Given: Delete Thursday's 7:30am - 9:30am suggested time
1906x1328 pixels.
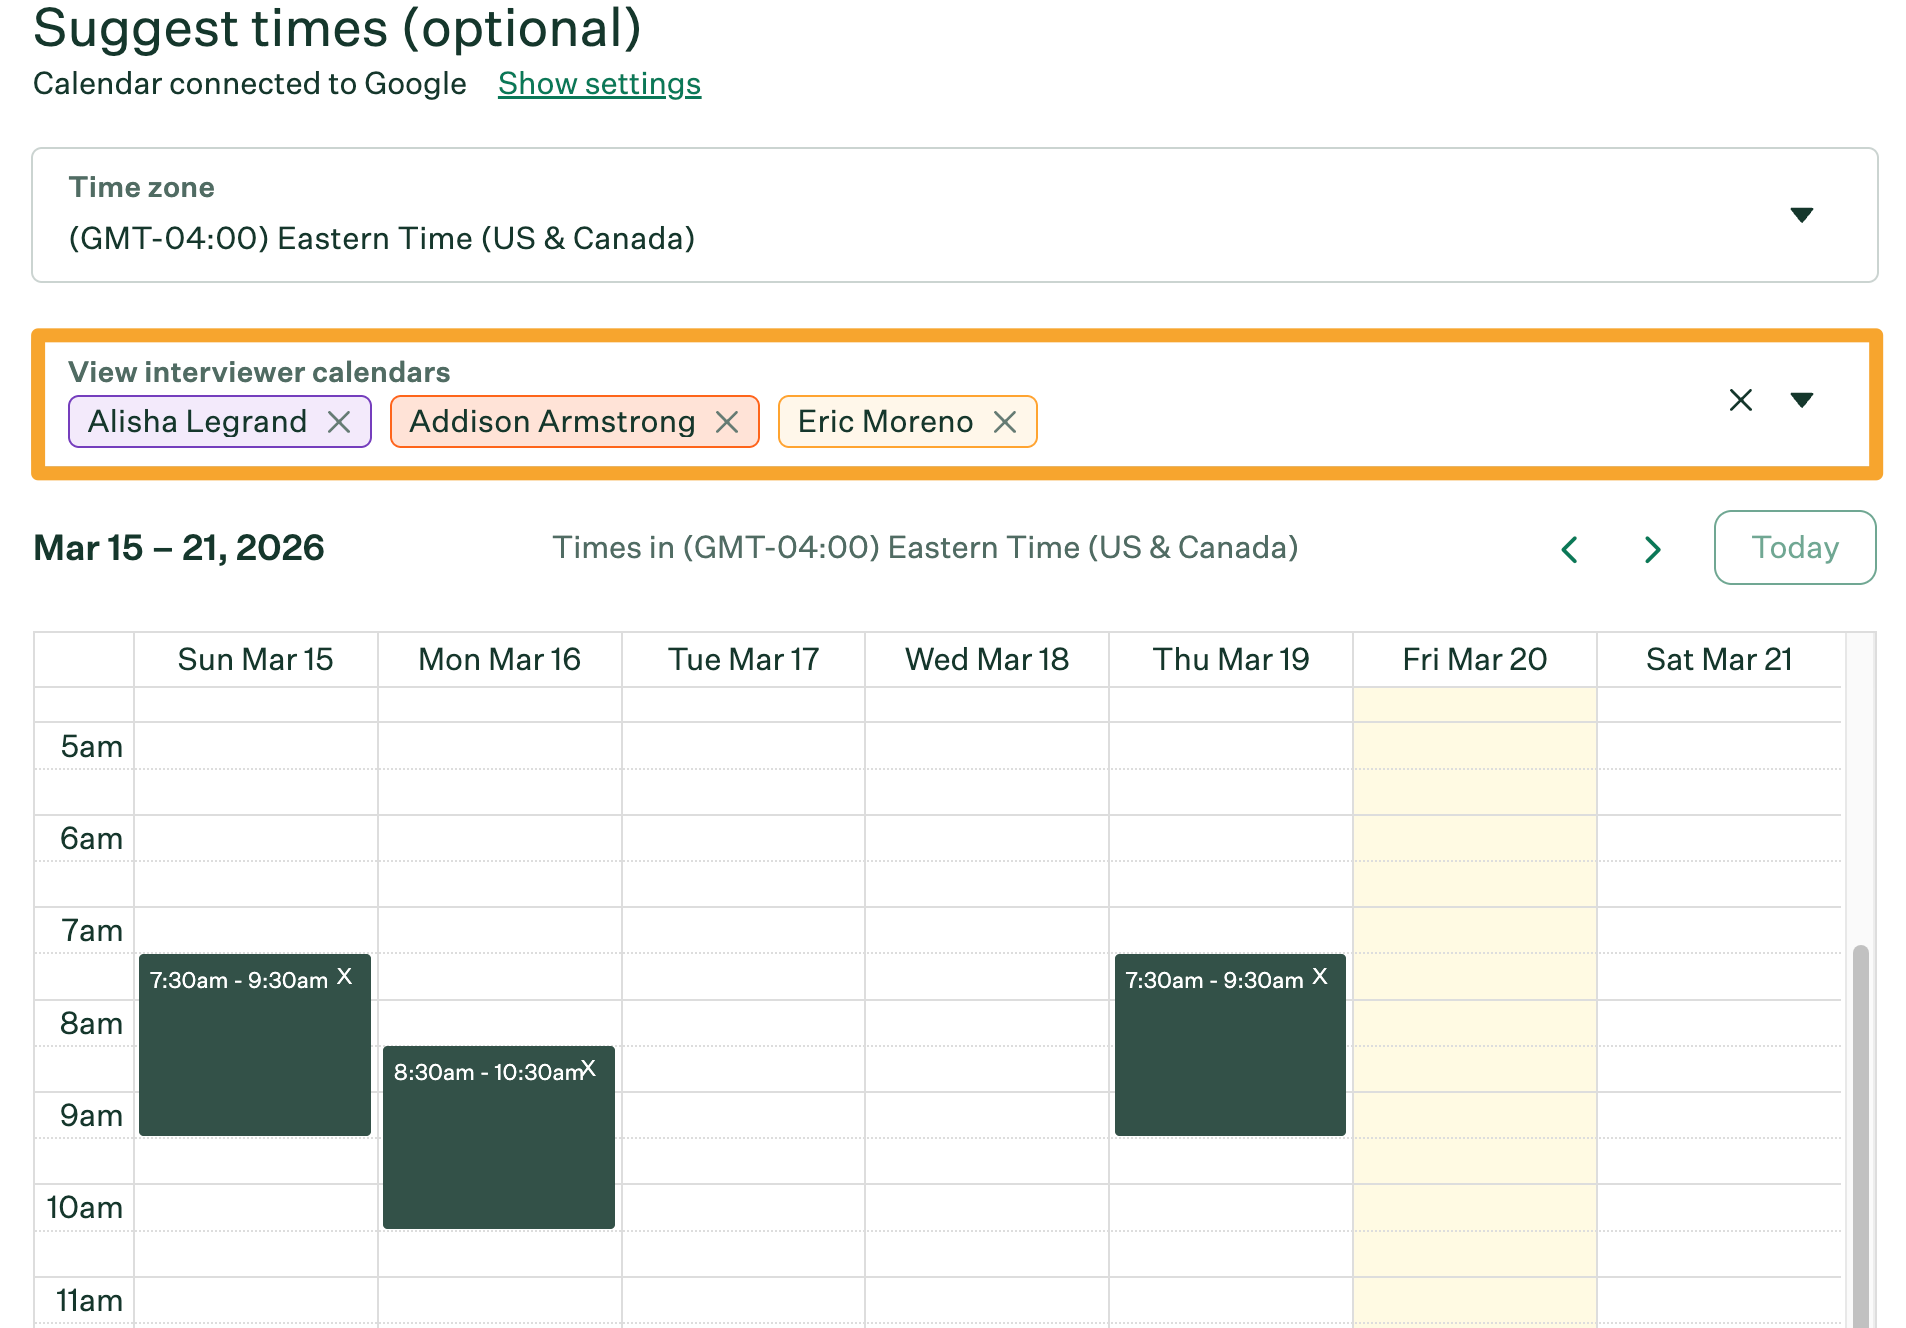Looking at the screenshot, I should pyautogui.click(x=1320, y=978).
